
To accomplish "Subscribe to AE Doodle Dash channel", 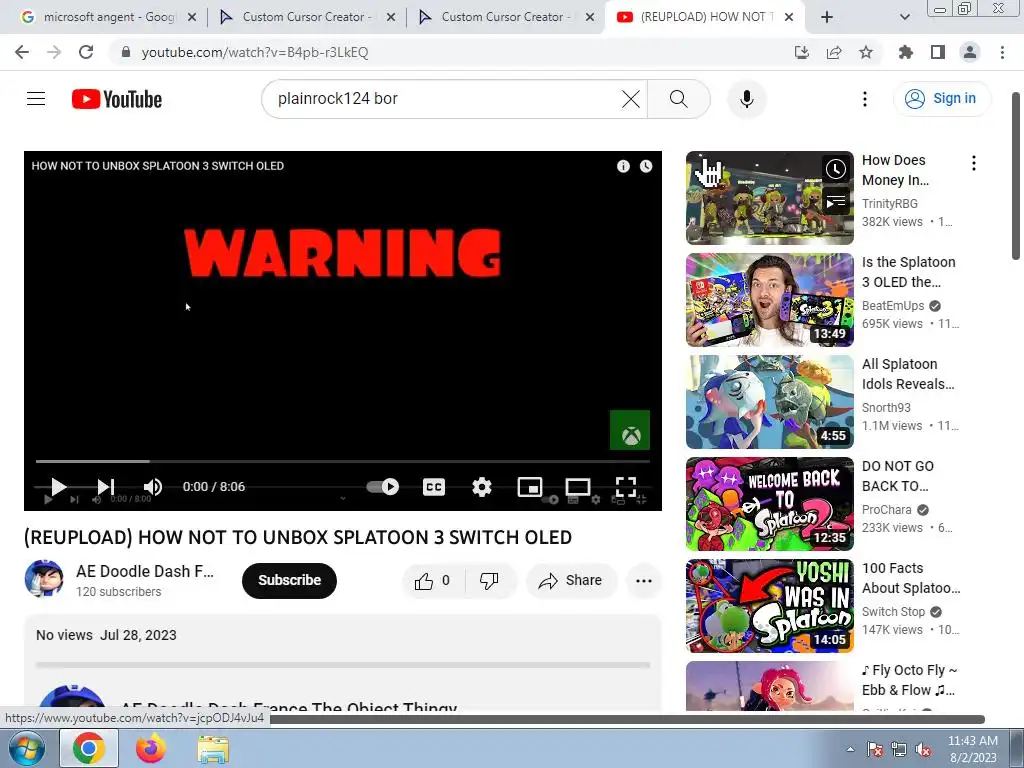I will tap(289, 581).
